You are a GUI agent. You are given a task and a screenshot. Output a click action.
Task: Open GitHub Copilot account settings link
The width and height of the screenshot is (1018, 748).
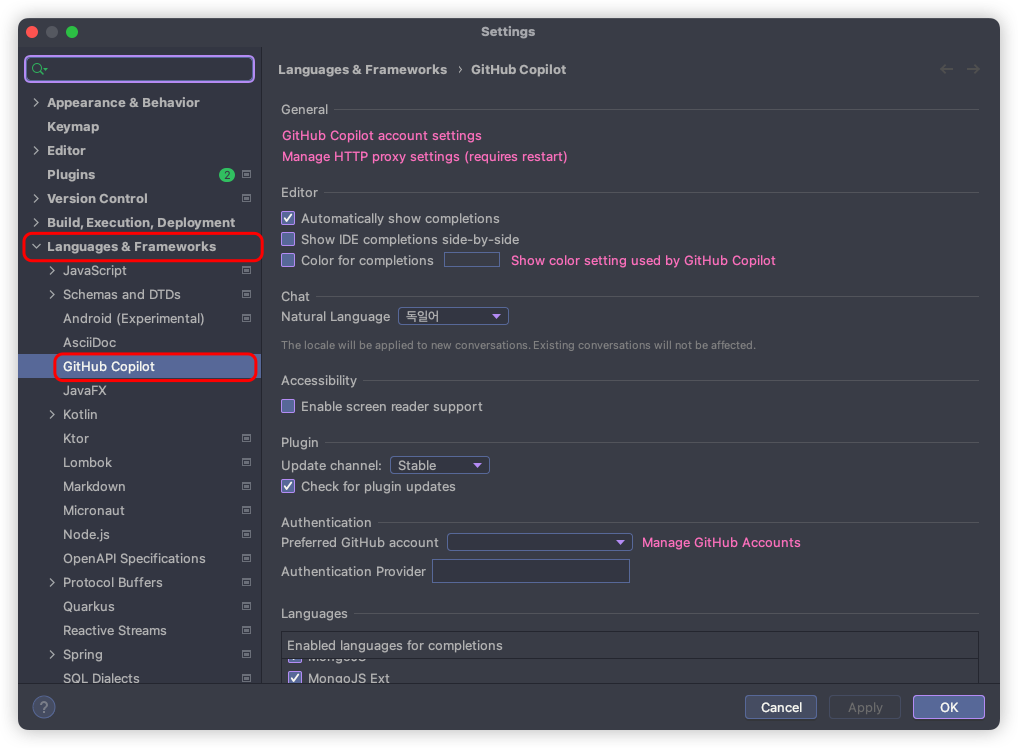tap(382, 135)
